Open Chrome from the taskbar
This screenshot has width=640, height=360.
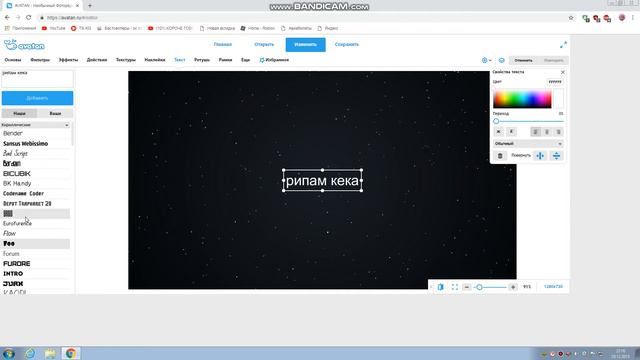[71, 353]
